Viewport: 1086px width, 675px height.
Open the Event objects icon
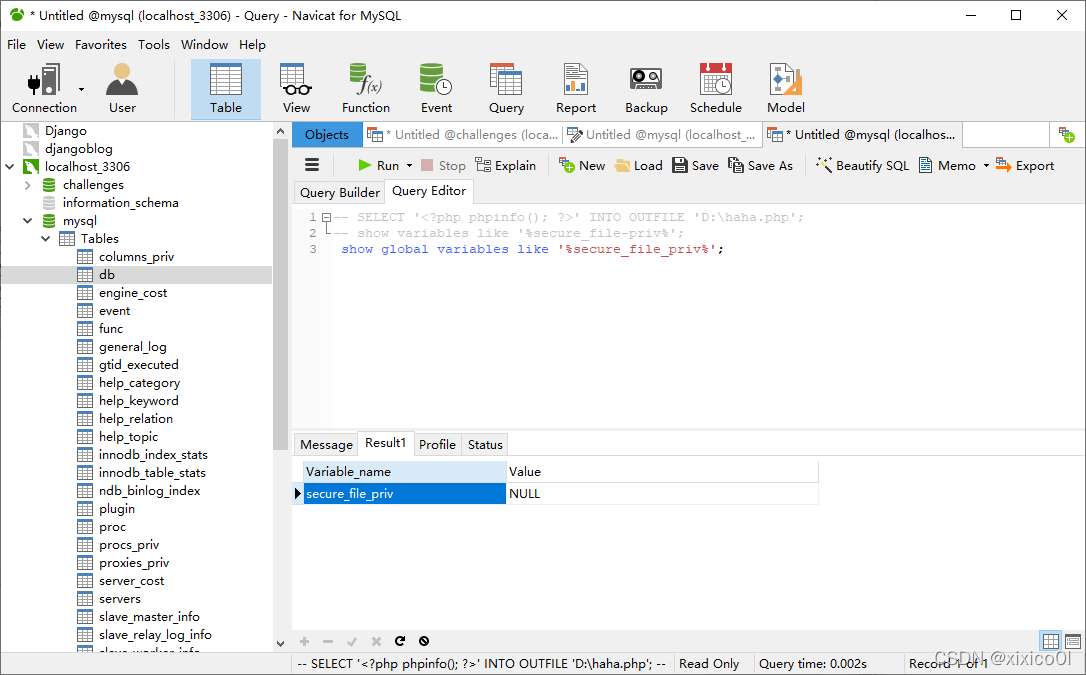[x=436, y=89]
